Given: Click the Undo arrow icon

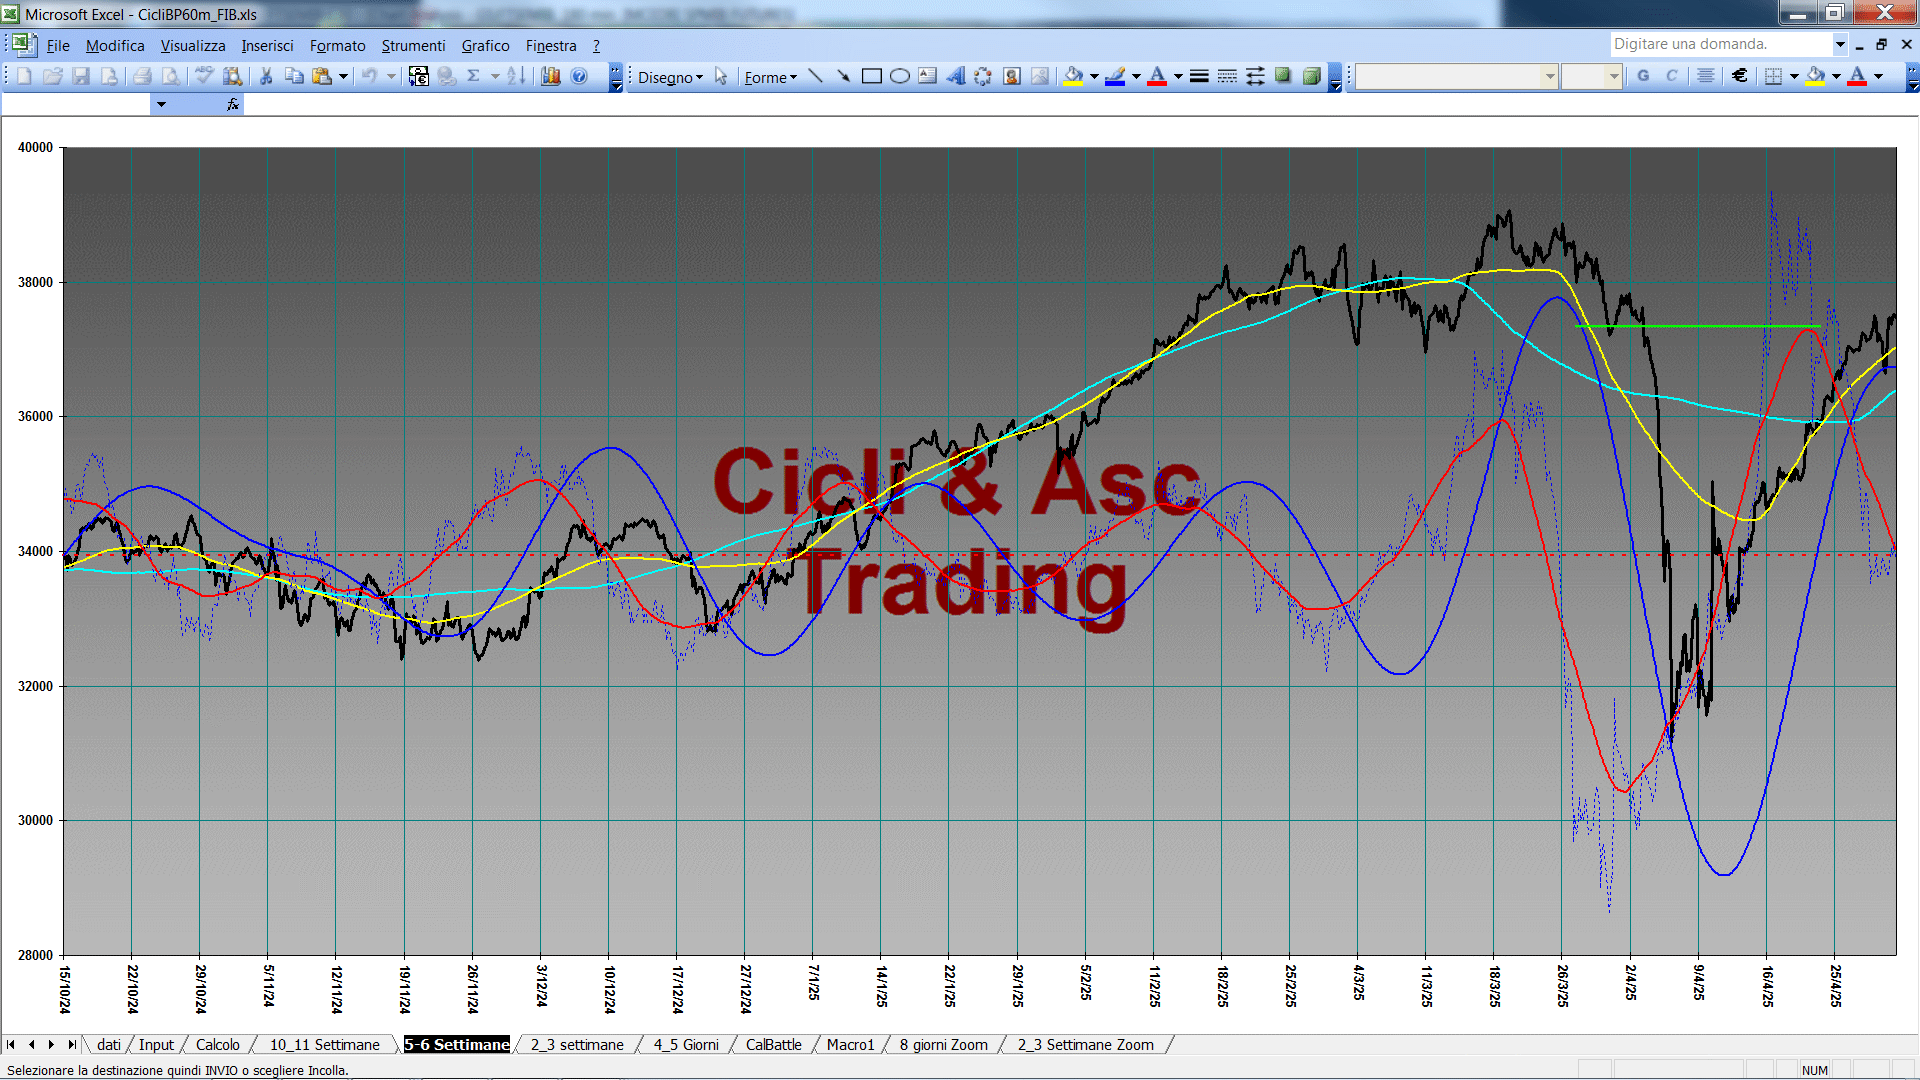Looking at the screenshot, I should tap(369, 76).
